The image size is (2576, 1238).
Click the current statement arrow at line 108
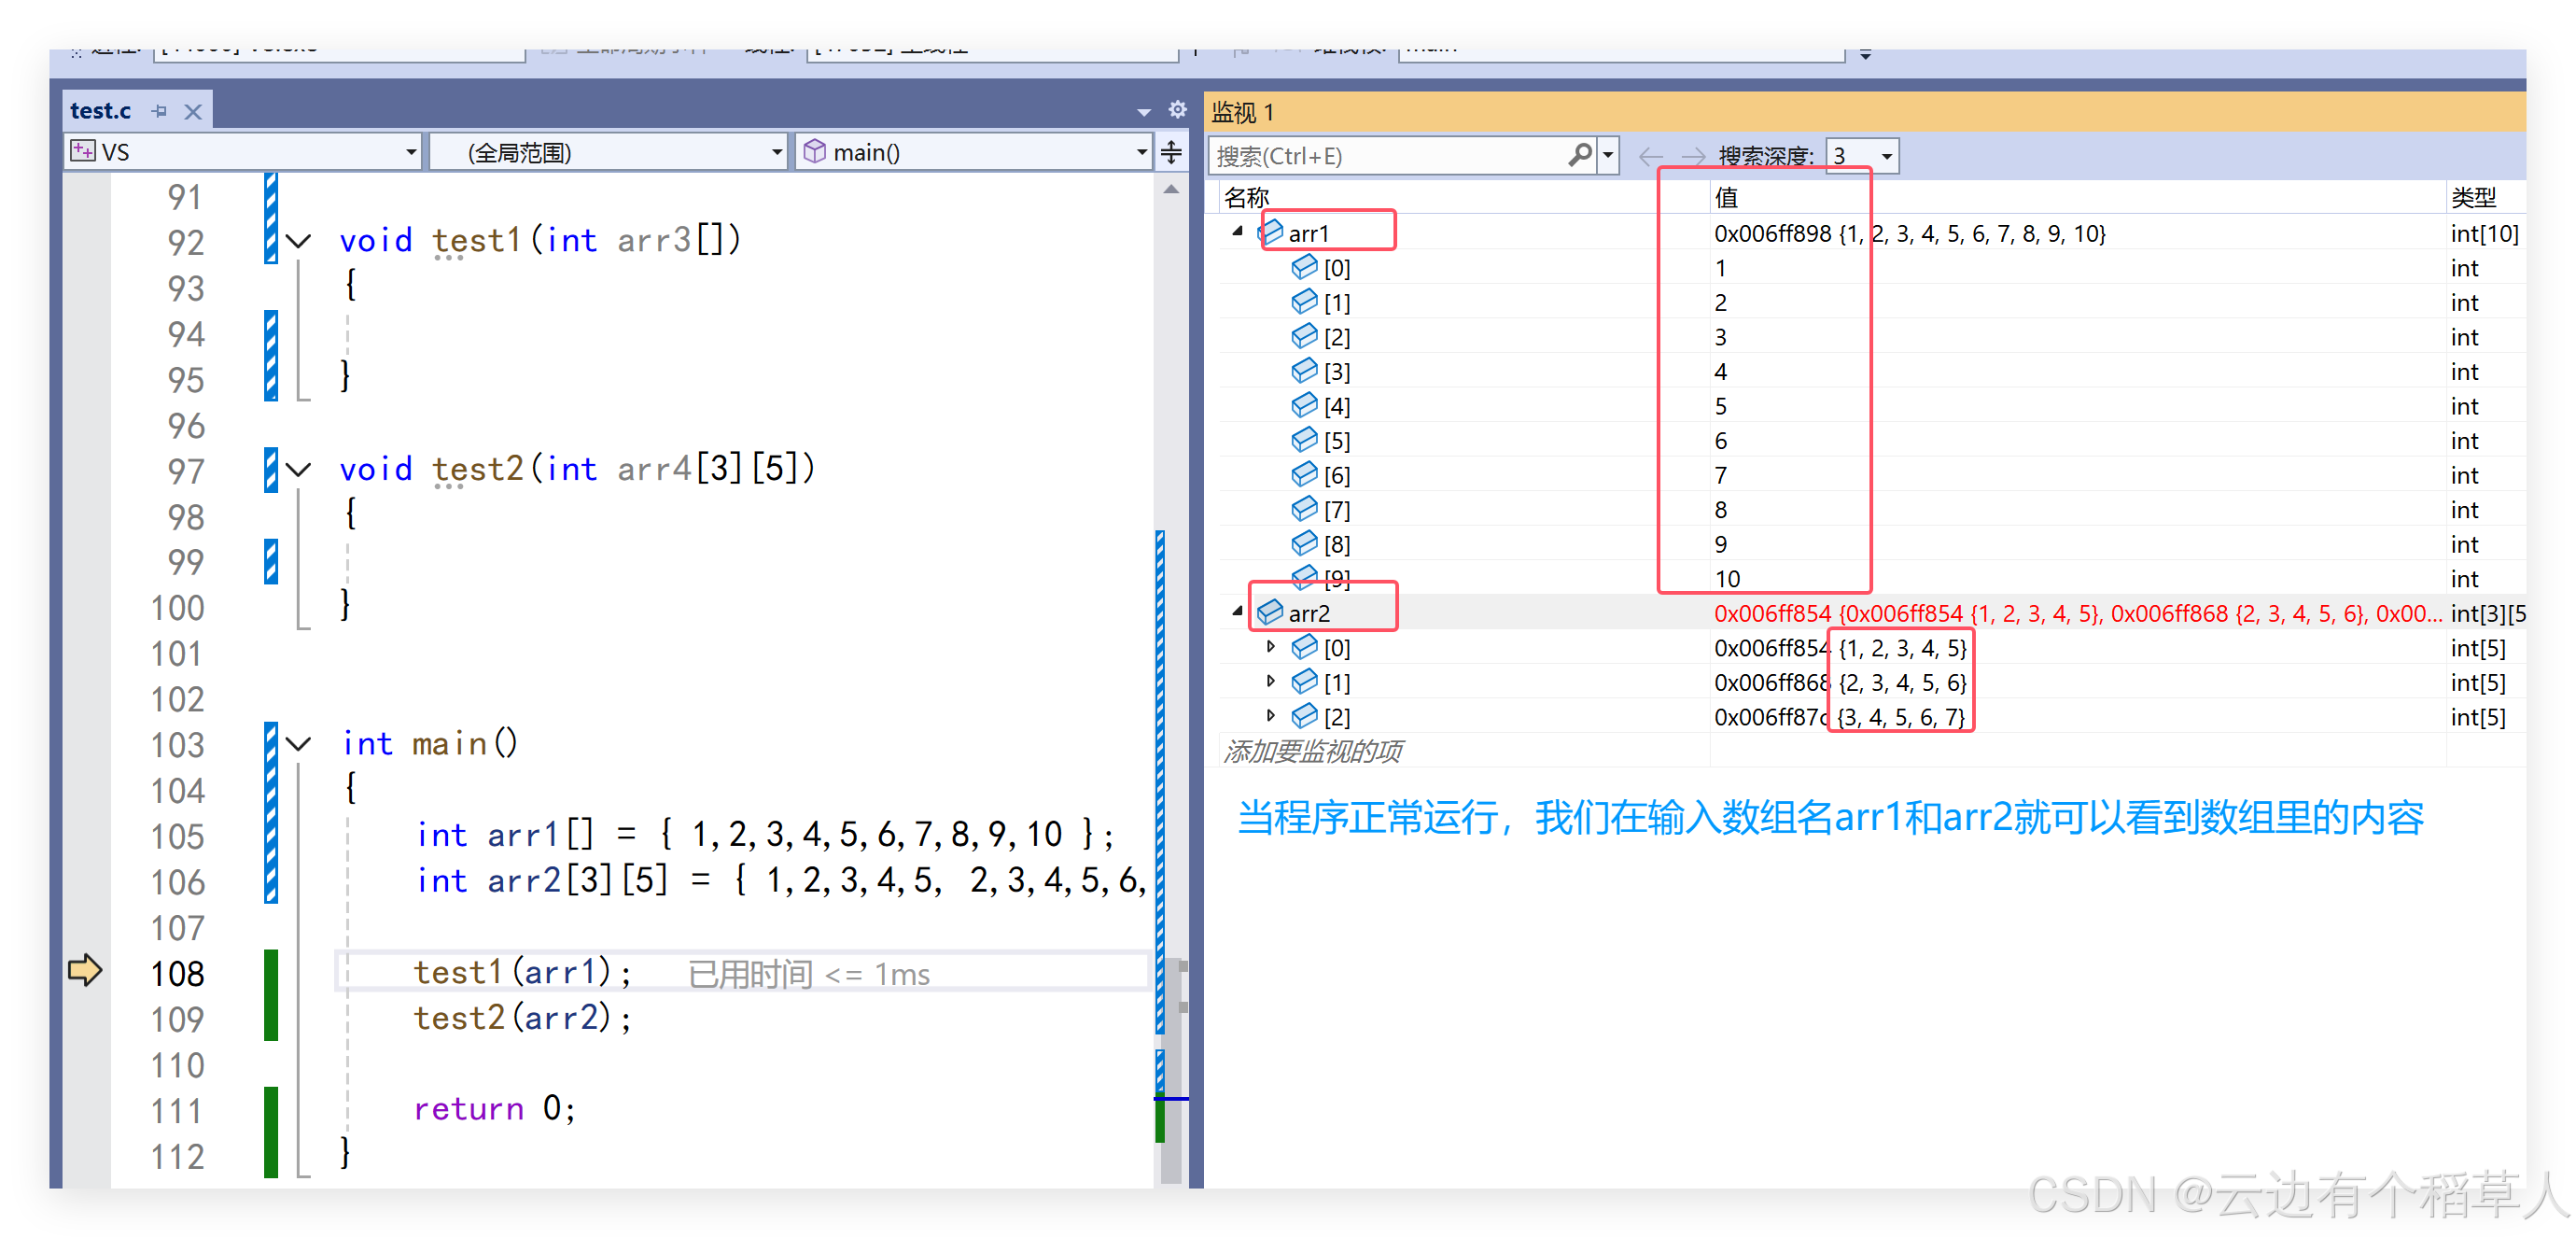pyautogui.click(x=85, y=969)
